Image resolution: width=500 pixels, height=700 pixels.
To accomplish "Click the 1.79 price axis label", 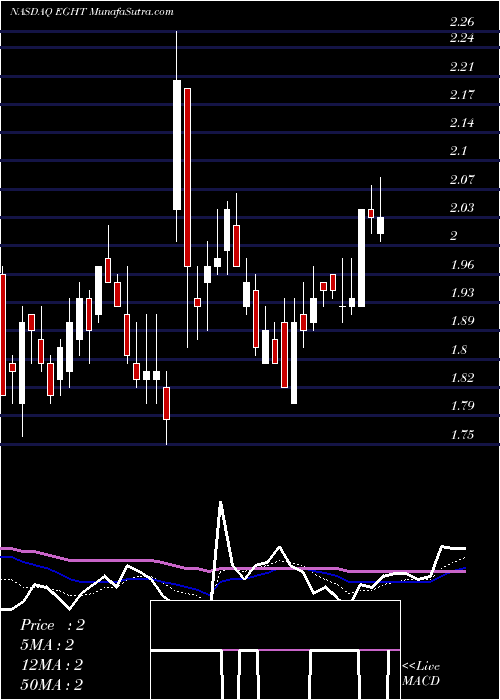I will 462,405.
